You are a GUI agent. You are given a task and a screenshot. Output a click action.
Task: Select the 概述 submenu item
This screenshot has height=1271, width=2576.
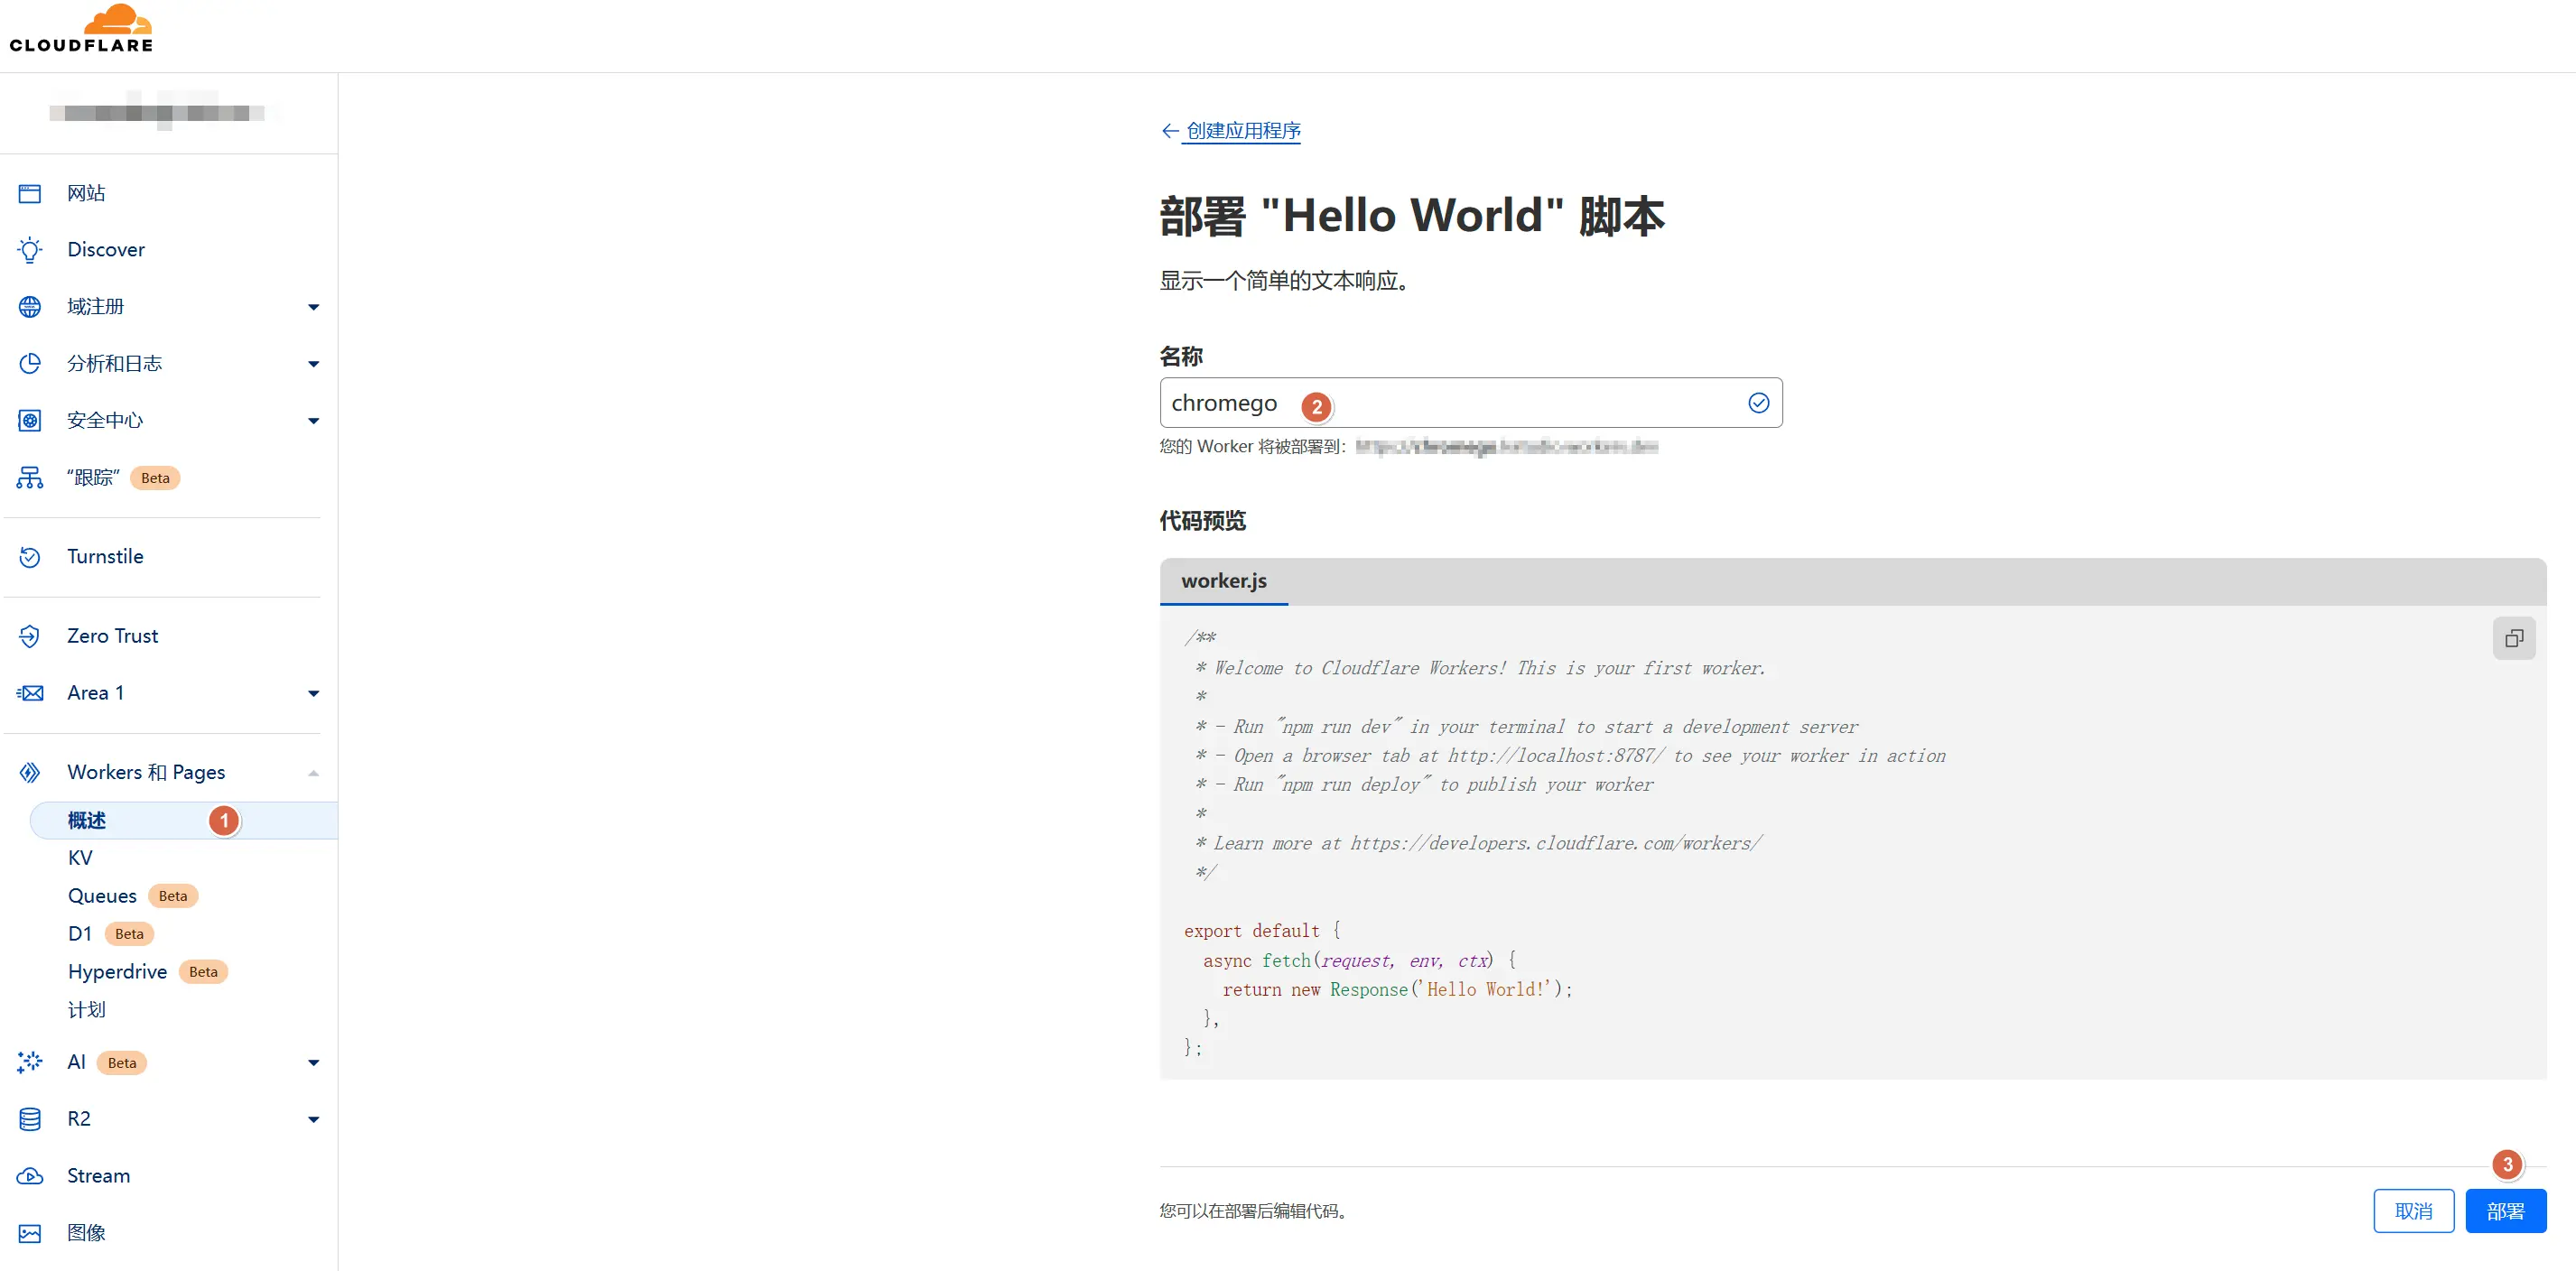coord(184,820)
